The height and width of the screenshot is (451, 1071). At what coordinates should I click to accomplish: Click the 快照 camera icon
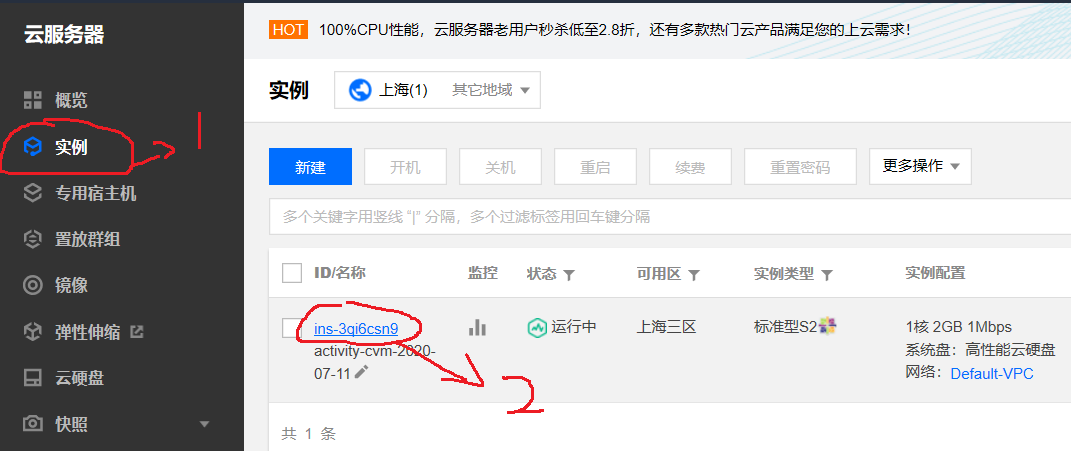pos(32,424)
